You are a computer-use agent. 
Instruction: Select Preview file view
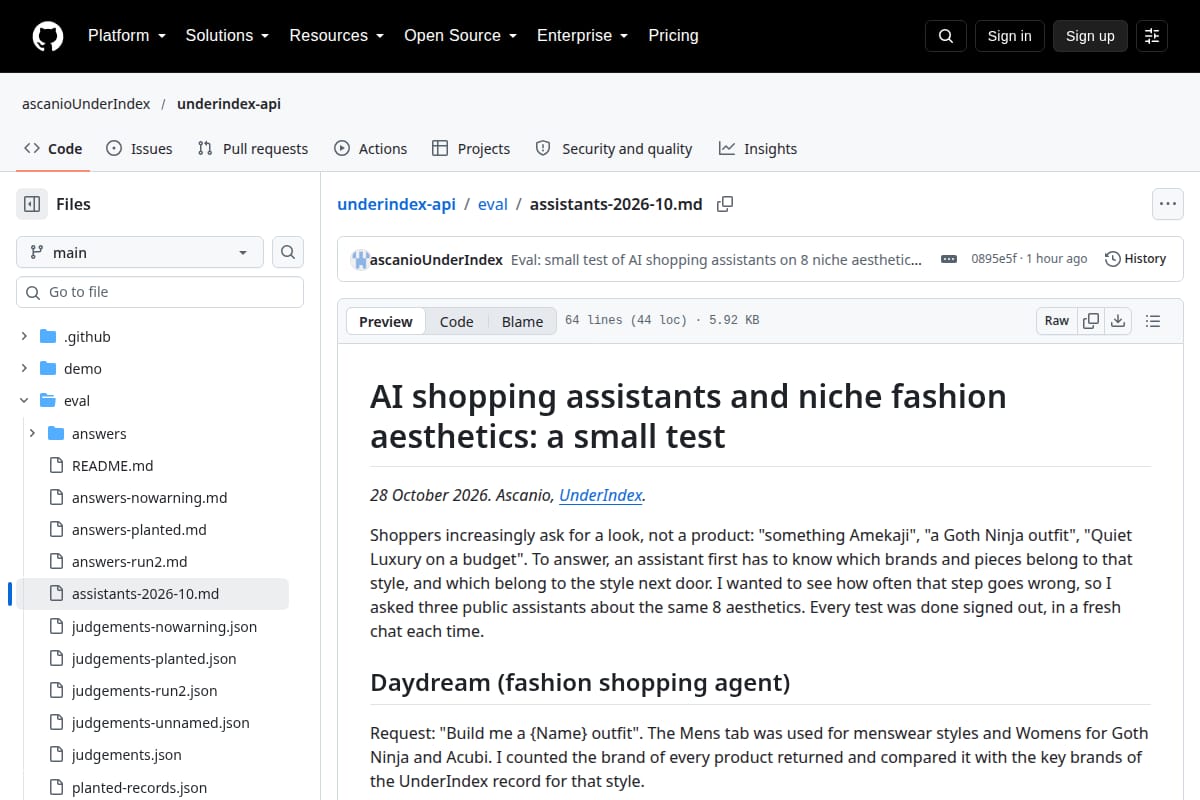pos(386,321)
